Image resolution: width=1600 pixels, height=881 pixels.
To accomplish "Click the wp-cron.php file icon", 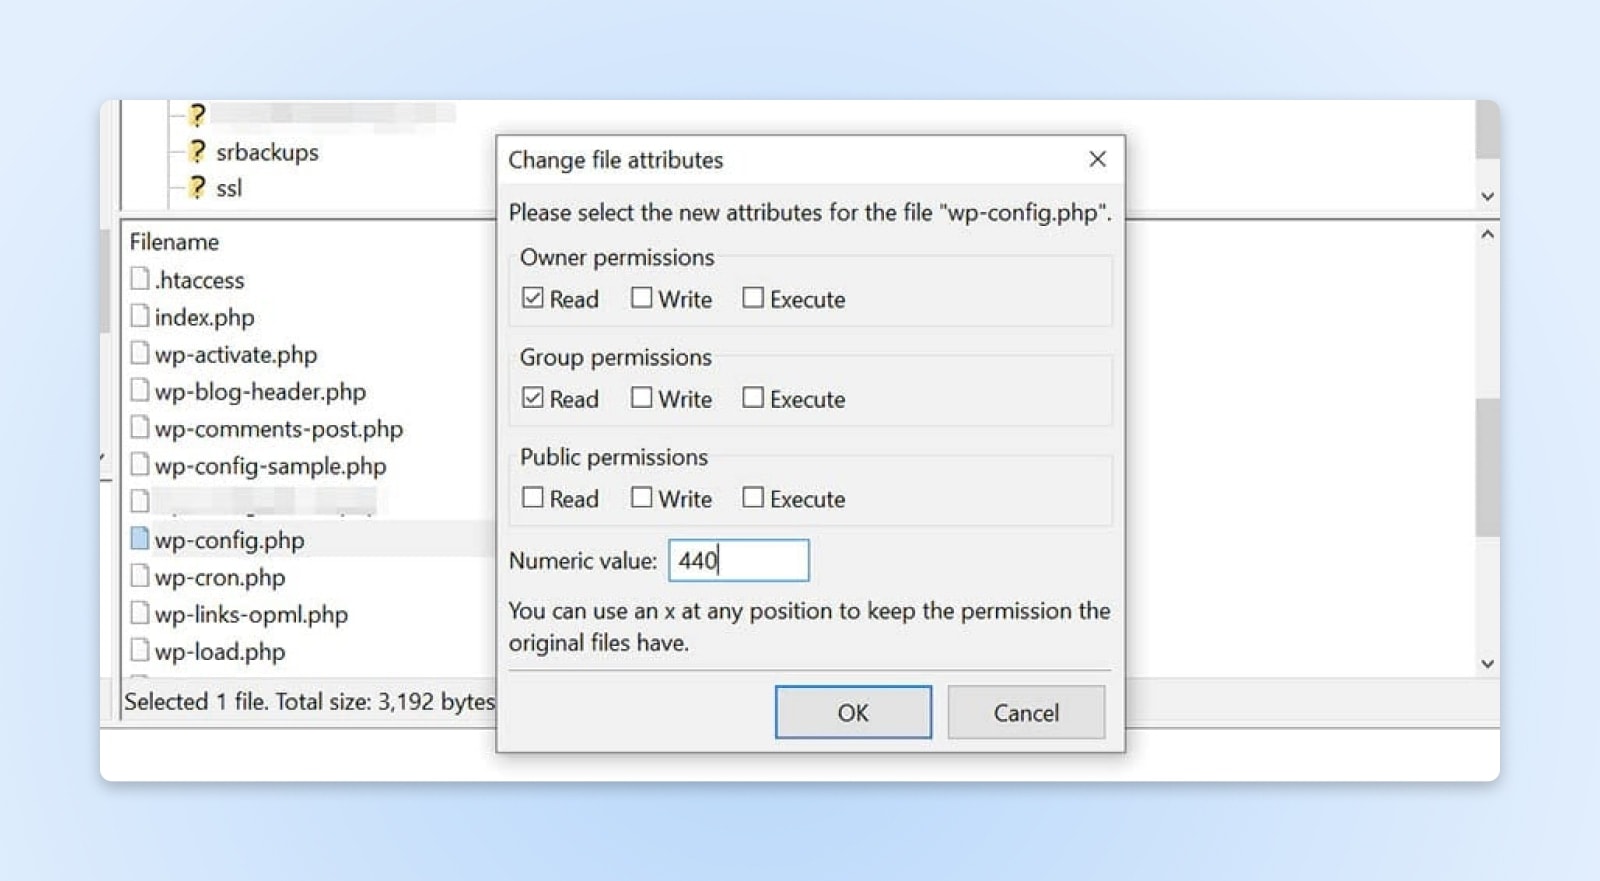I will tap(140, 576).
